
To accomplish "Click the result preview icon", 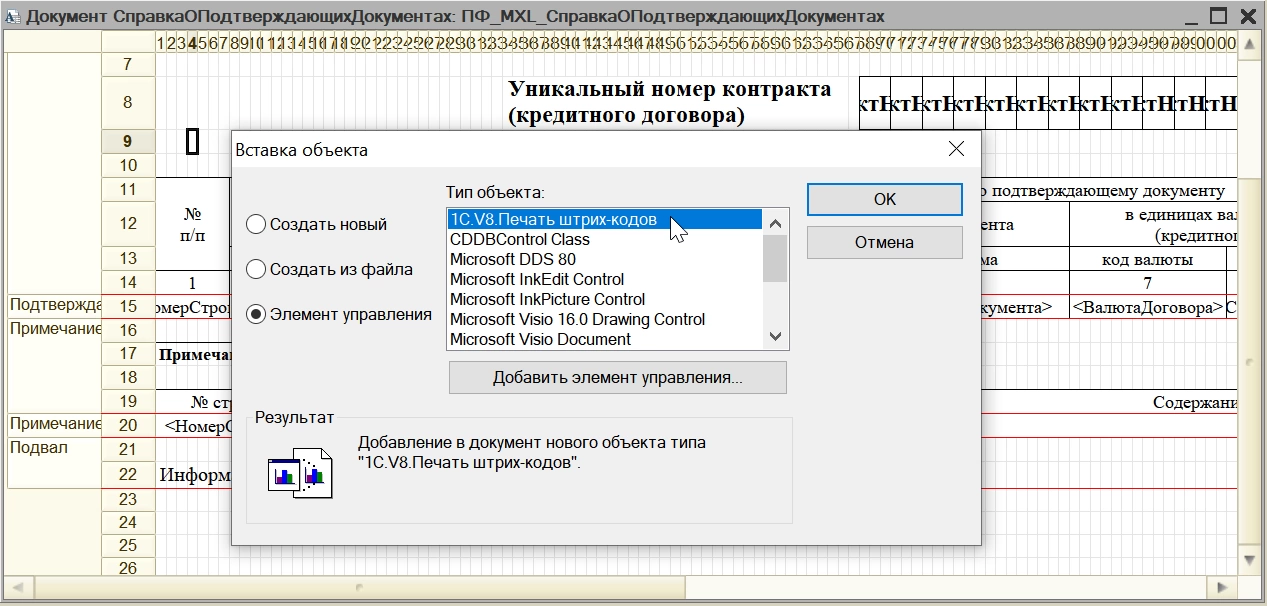I will [299, 474].
